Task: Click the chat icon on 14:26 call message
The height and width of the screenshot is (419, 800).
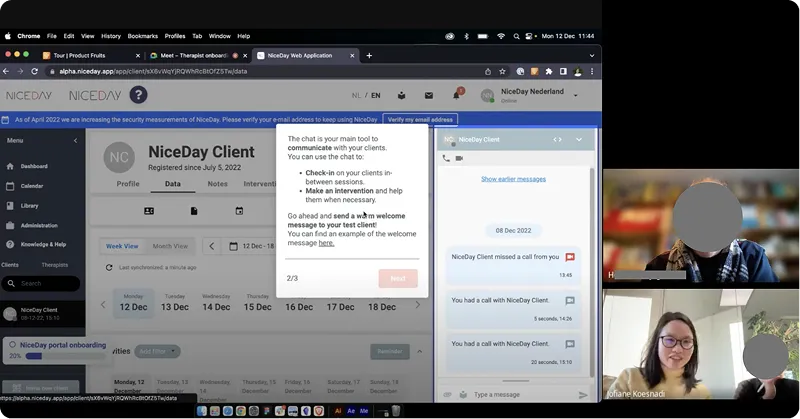Action: 570,301
